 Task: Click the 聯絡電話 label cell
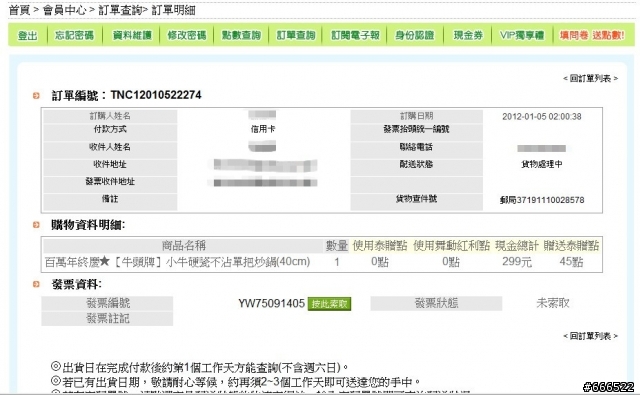[416, 149]
